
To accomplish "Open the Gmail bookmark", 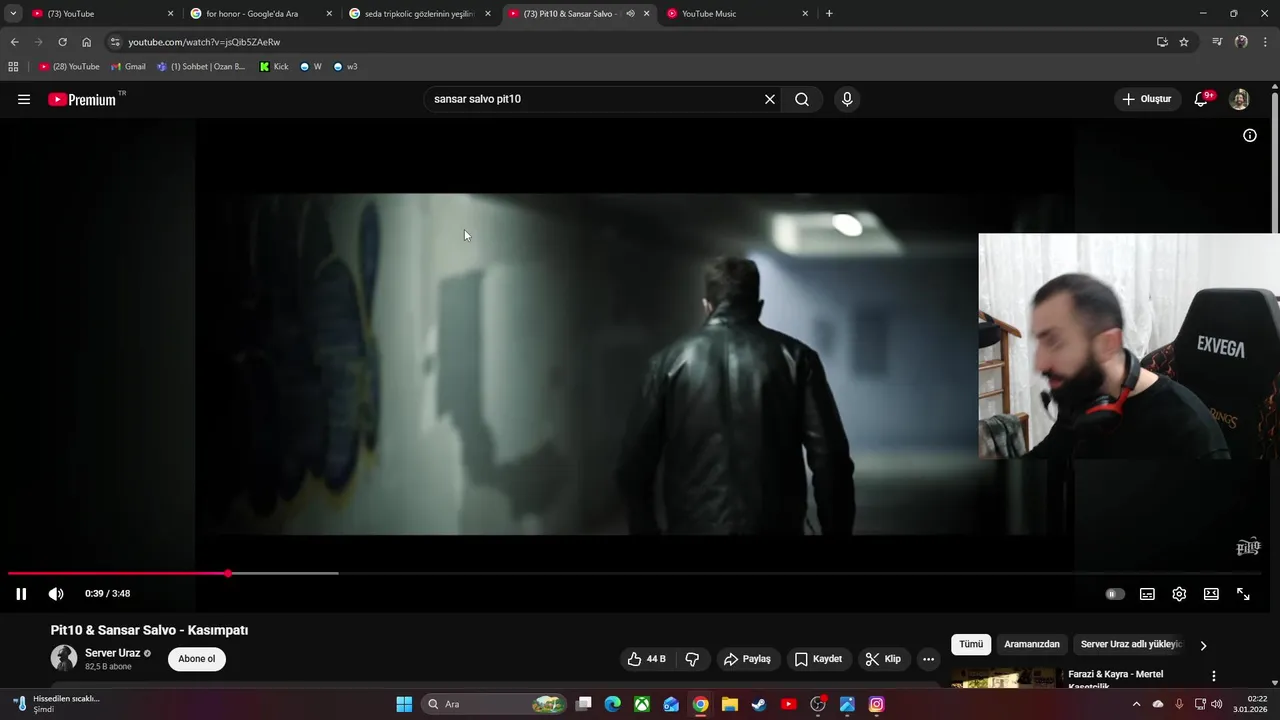I will click(x=128, y=67).
